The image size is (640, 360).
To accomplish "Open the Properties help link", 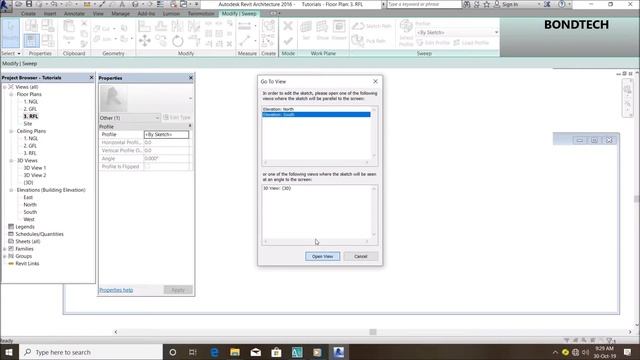I will click(x=116, y=290).
